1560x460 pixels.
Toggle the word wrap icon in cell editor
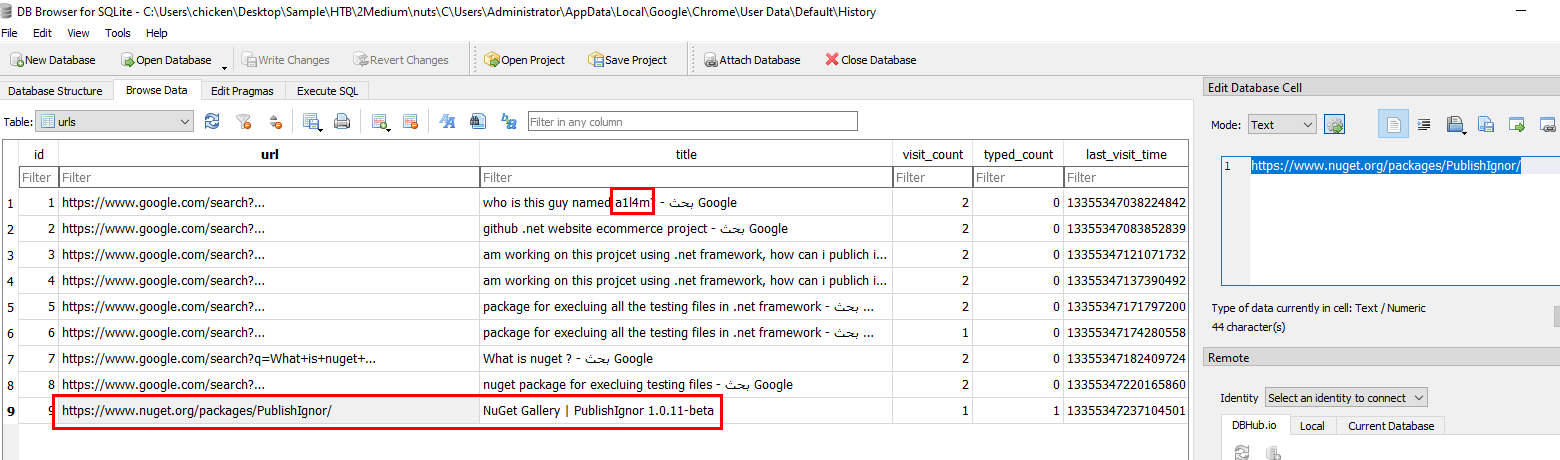click(1424, 125)
